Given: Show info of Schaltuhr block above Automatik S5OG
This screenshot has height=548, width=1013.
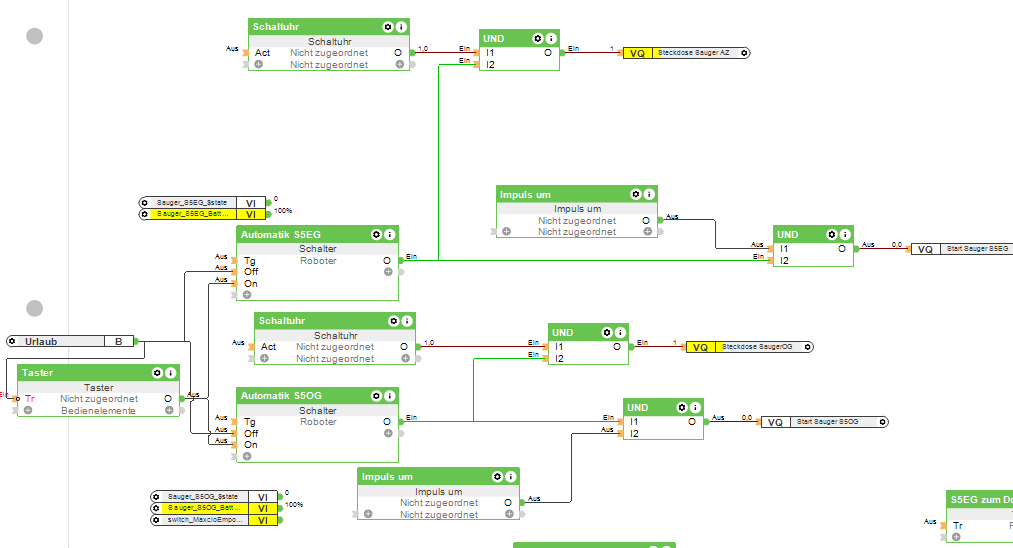Looking at the screenshot, I should (x=407, y=321).
